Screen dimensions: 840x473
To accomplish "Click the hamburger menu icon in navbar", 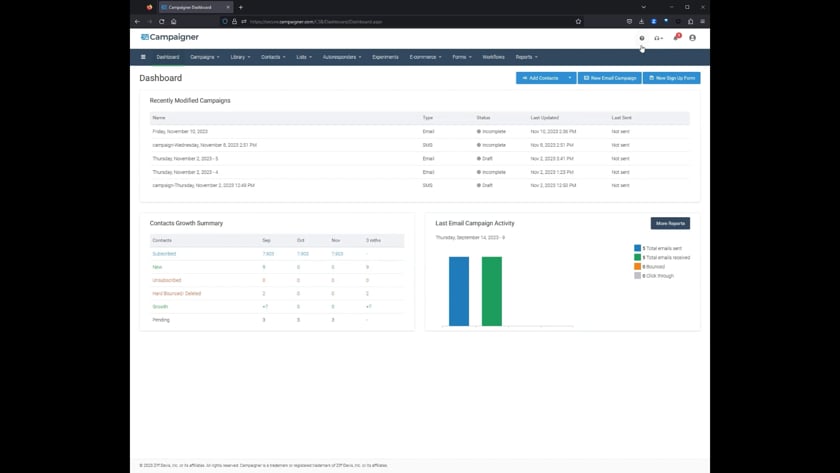I will [x=143, y=57].
